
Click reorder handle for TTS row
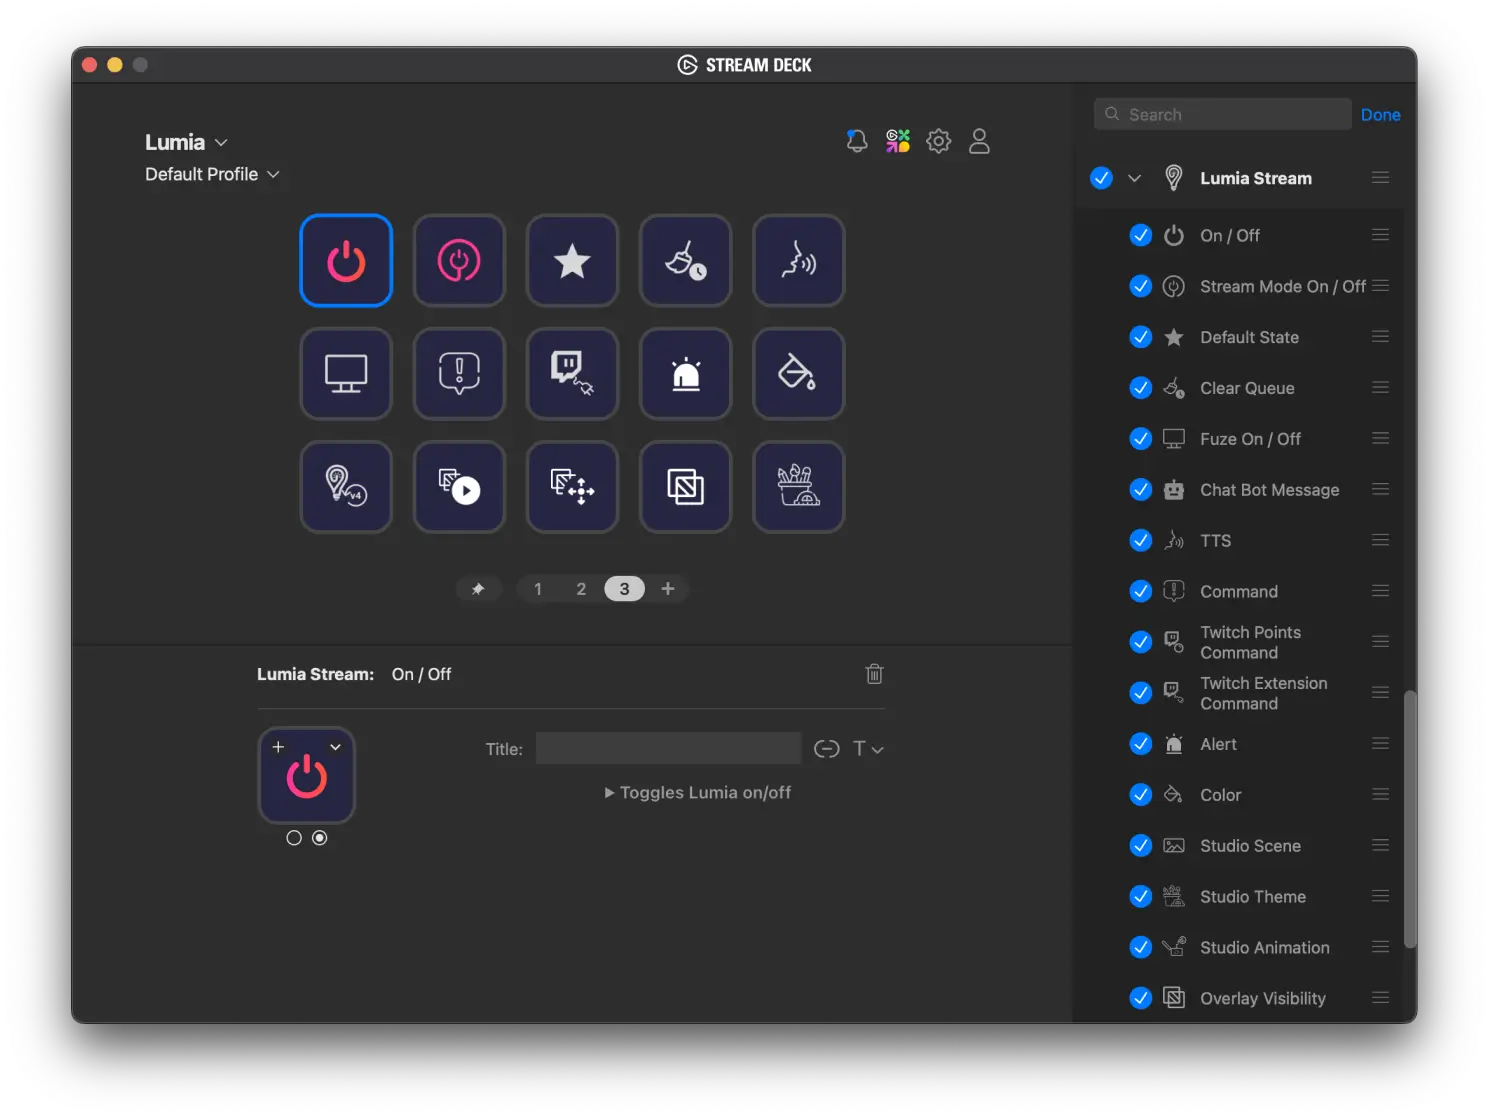pyautogui.click(x=1380, y=540)
